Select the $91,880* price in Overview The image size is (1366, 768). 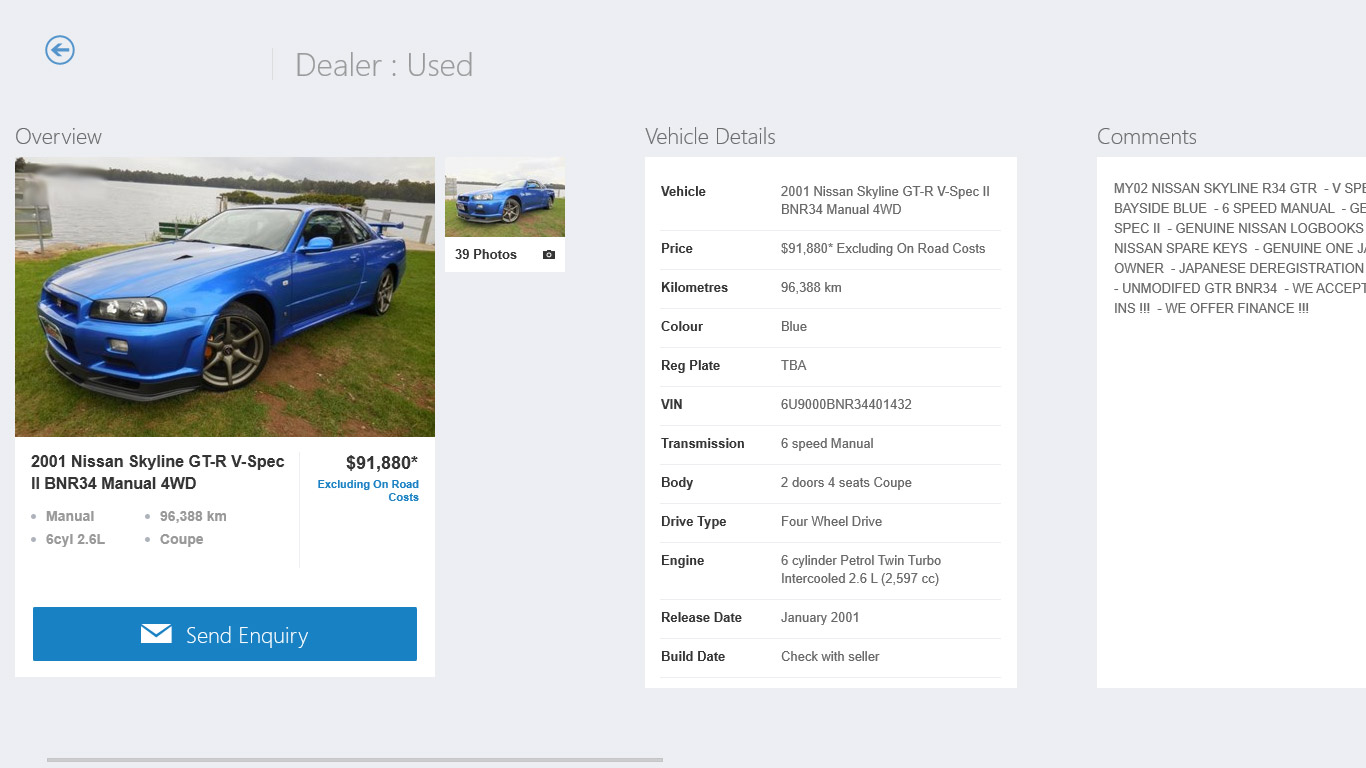point(382,463)
